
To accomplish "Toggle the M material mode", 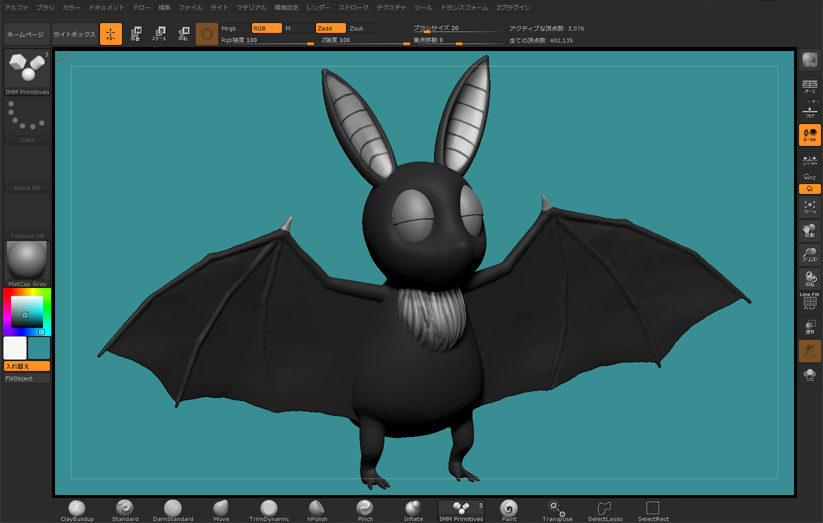I will (298, 28).
